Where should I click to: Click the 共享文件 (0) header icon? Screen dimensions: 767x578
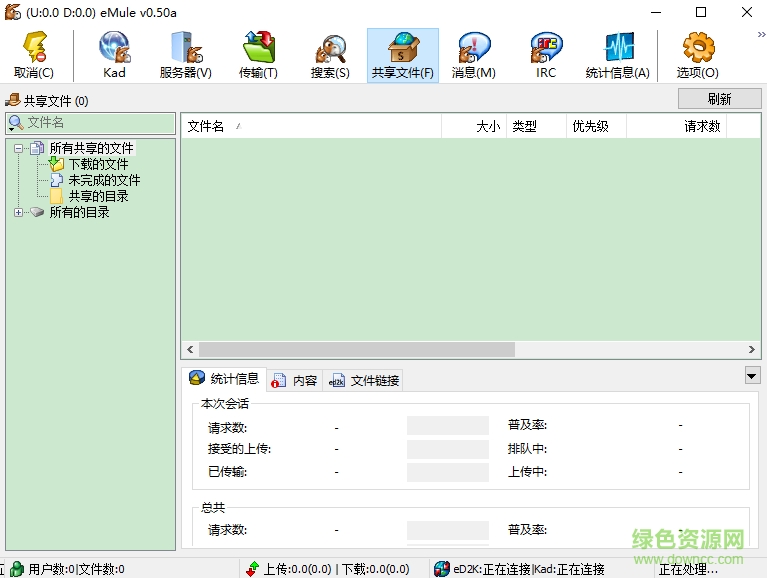(x=12, y=100)
